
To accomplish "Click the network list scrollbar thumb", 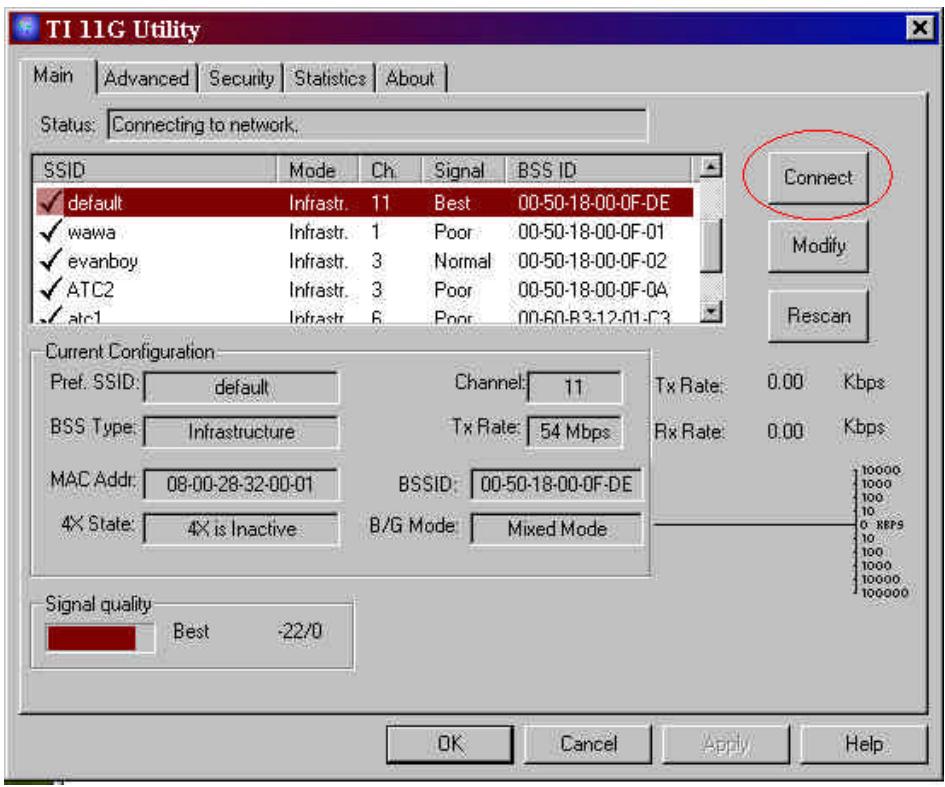I will tap(711, 246).
